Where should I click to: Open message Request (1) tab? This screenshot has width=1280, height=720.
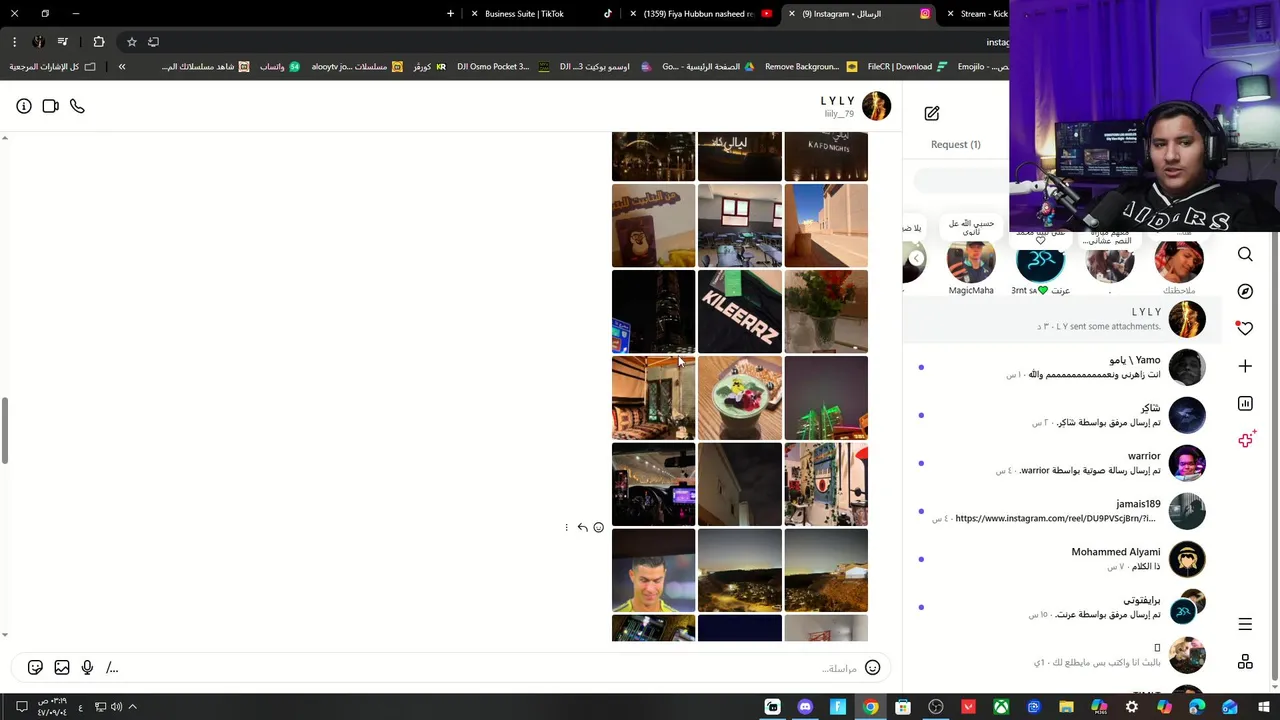(x=955, y=144)
